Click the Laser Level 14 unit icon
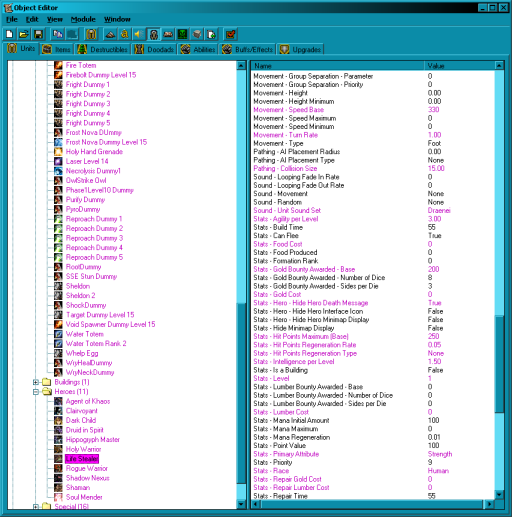The image size is (512, 517). point(58,161)
